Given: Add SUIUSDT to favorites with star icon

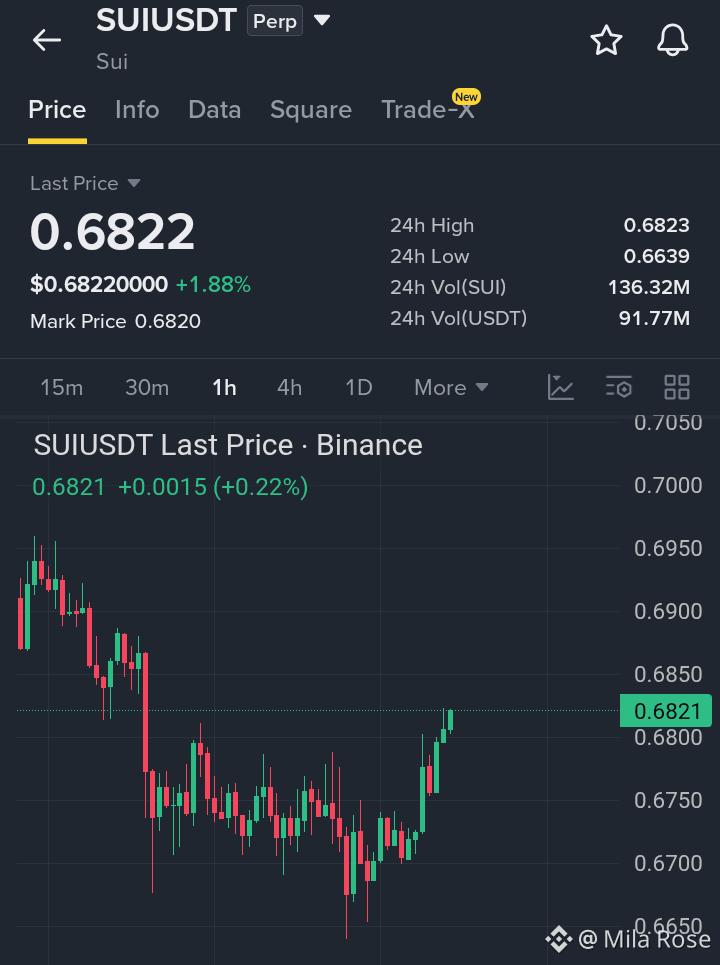Looking at the screenshot, I should (606, 41).
